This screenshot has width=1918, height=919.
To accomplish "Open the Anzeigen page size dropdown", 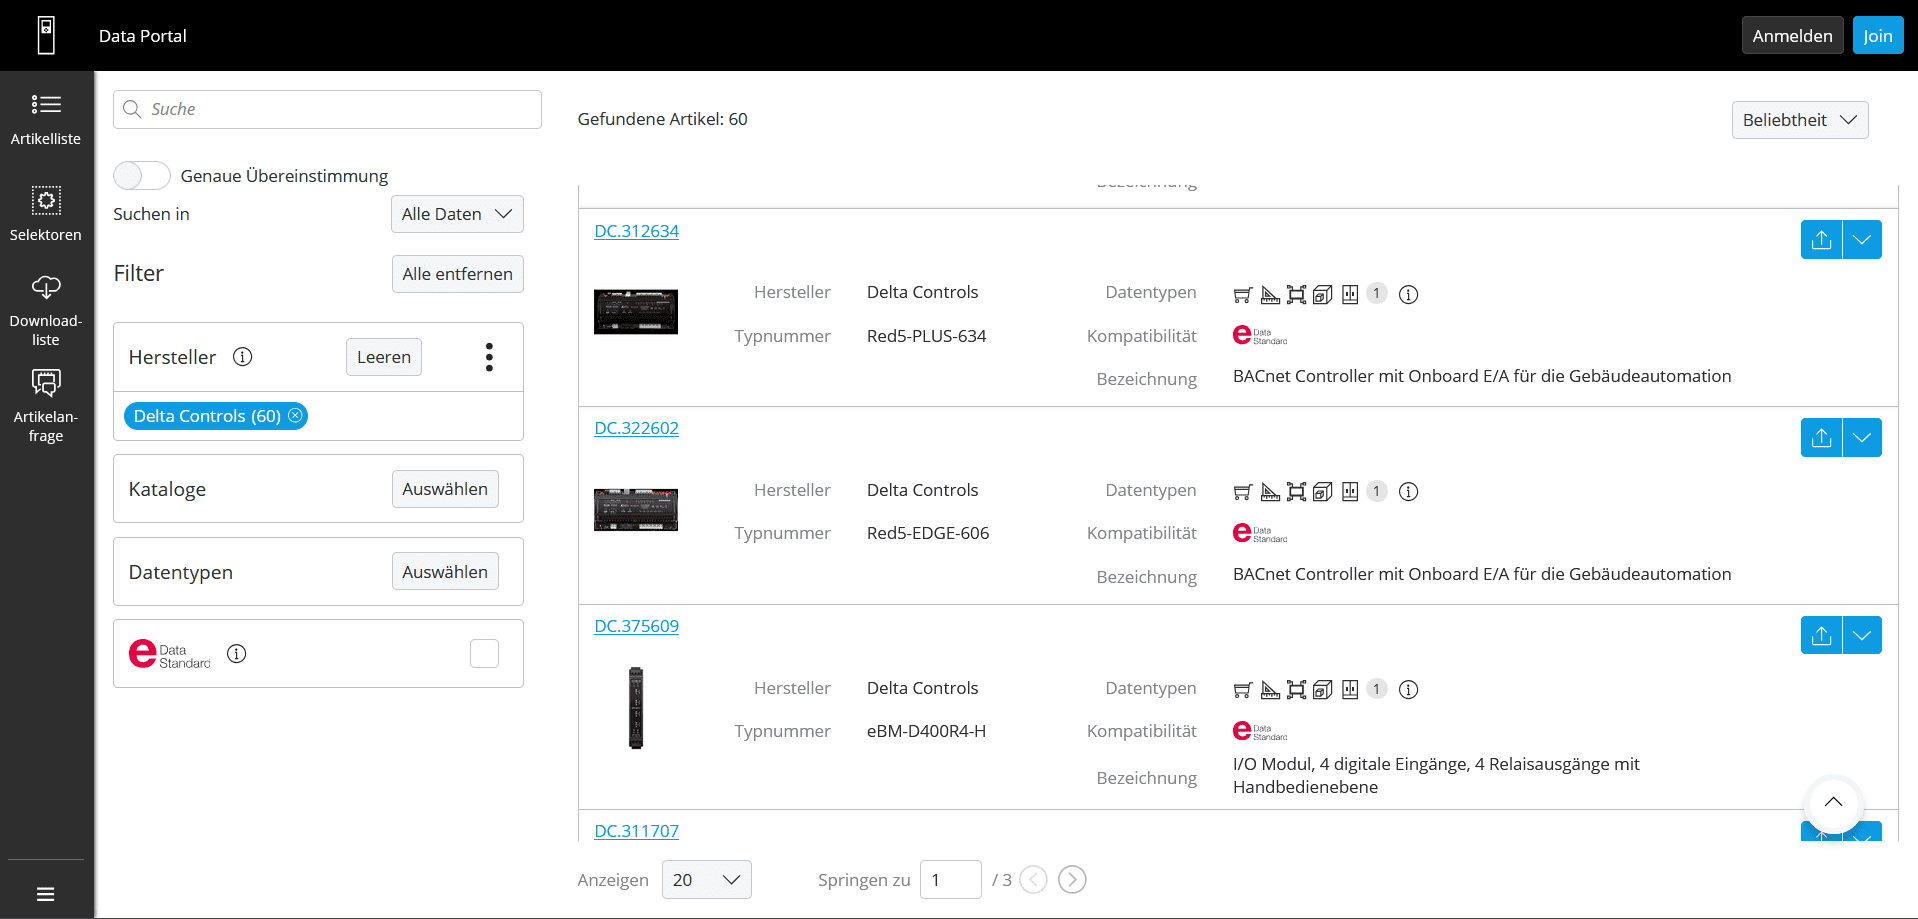I will pyautogui.click(x=706, y=879).
